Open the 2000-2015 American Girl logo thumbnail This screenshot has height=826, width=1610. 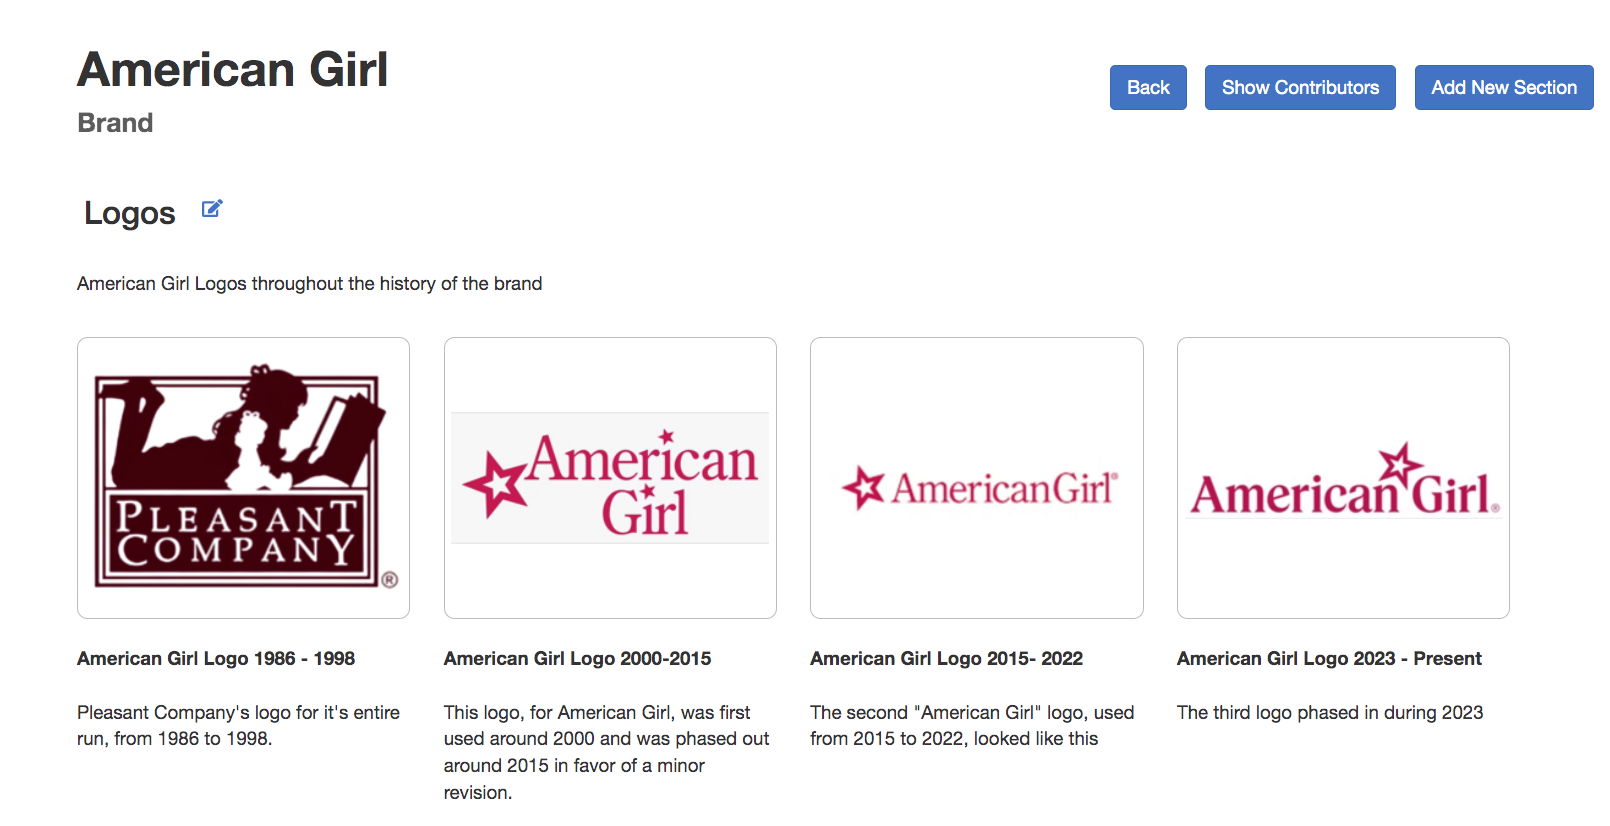610,478
